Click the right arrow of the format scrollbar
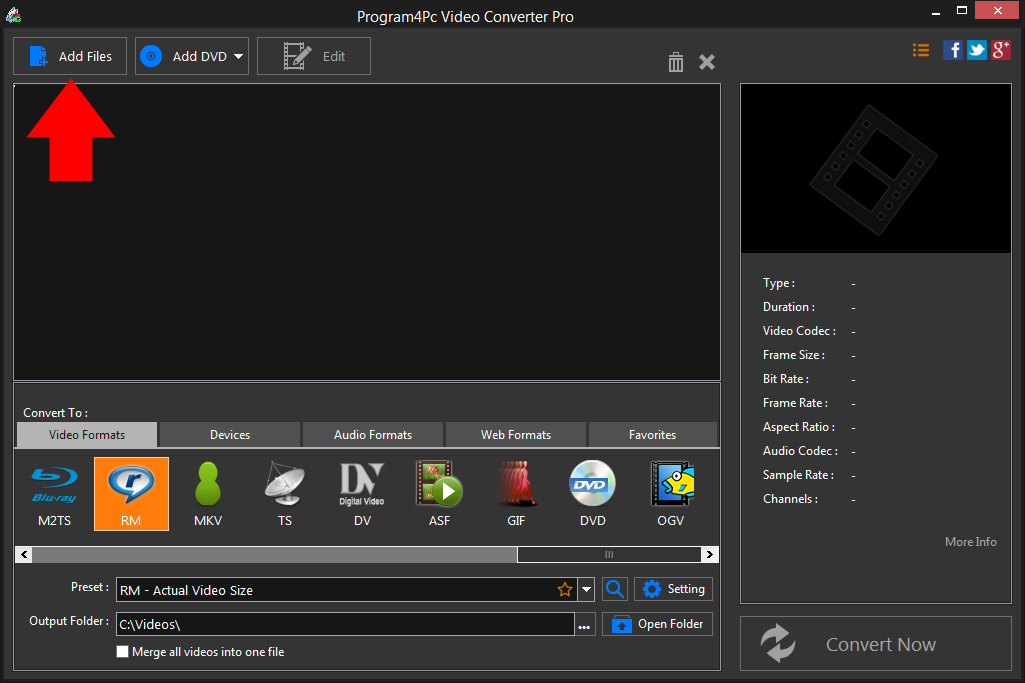 (709, 554)
